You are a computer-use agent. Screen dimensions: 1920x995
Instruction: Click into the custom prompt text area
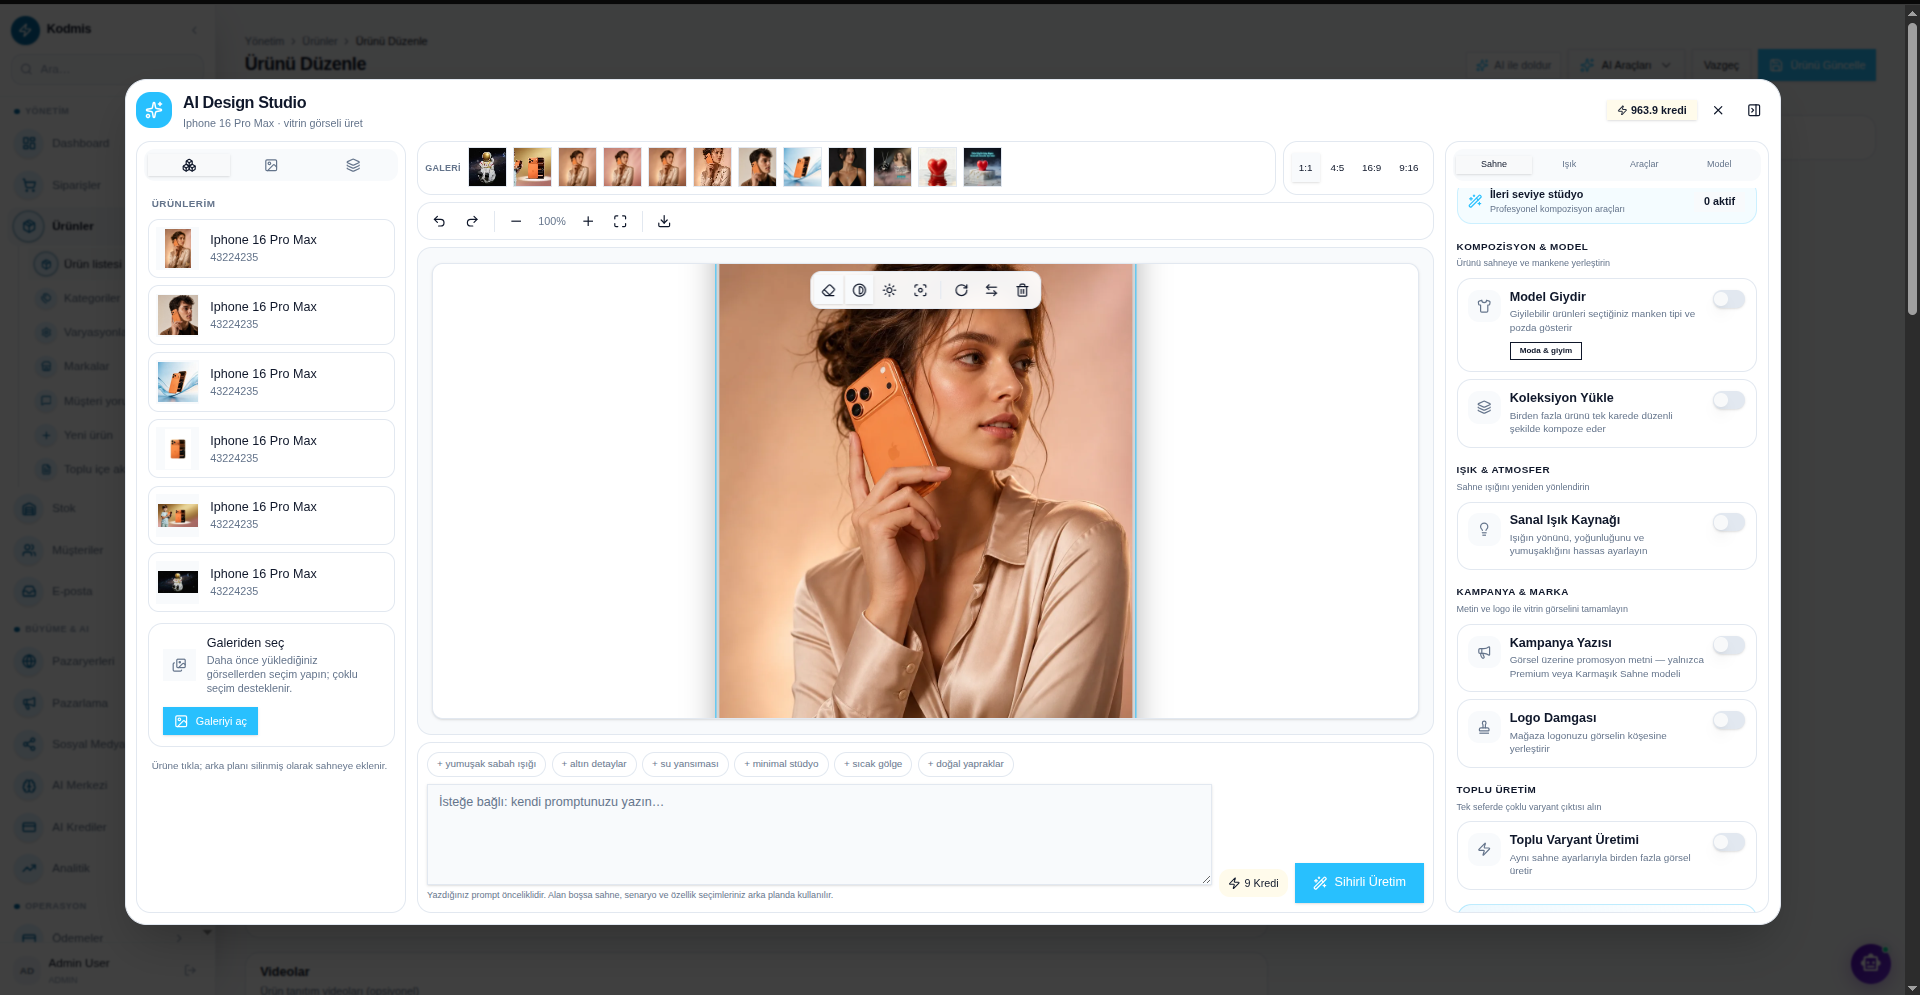click(x=819, y=834)
